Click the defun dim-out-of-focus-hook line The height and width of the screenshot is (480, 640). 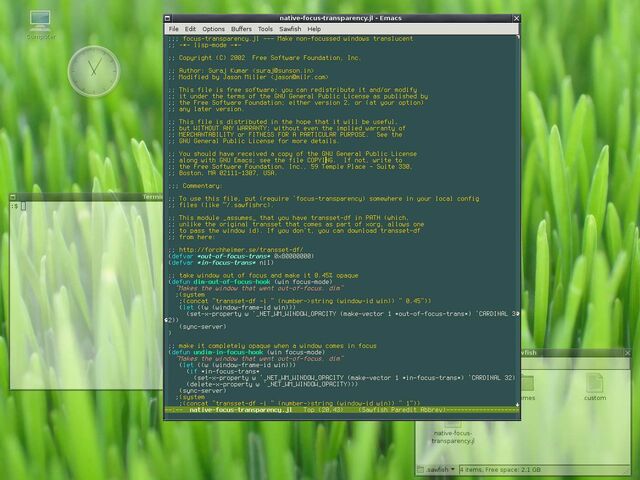(x=250, y=282)
